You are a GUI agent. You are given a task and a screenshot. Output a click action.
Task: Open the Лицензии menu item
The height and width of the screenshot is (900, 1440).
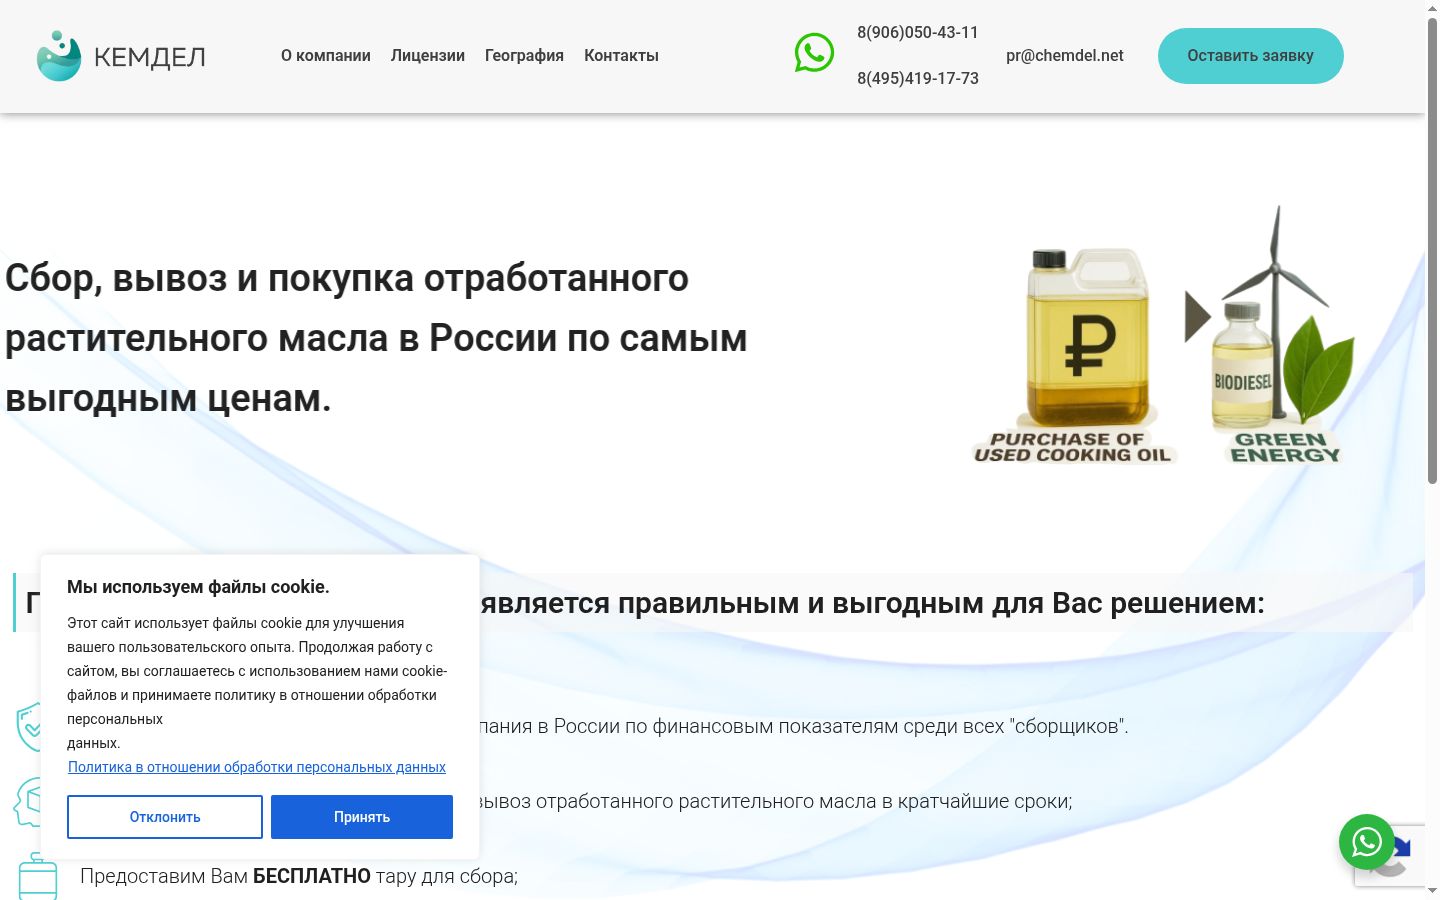click(428, 56)
